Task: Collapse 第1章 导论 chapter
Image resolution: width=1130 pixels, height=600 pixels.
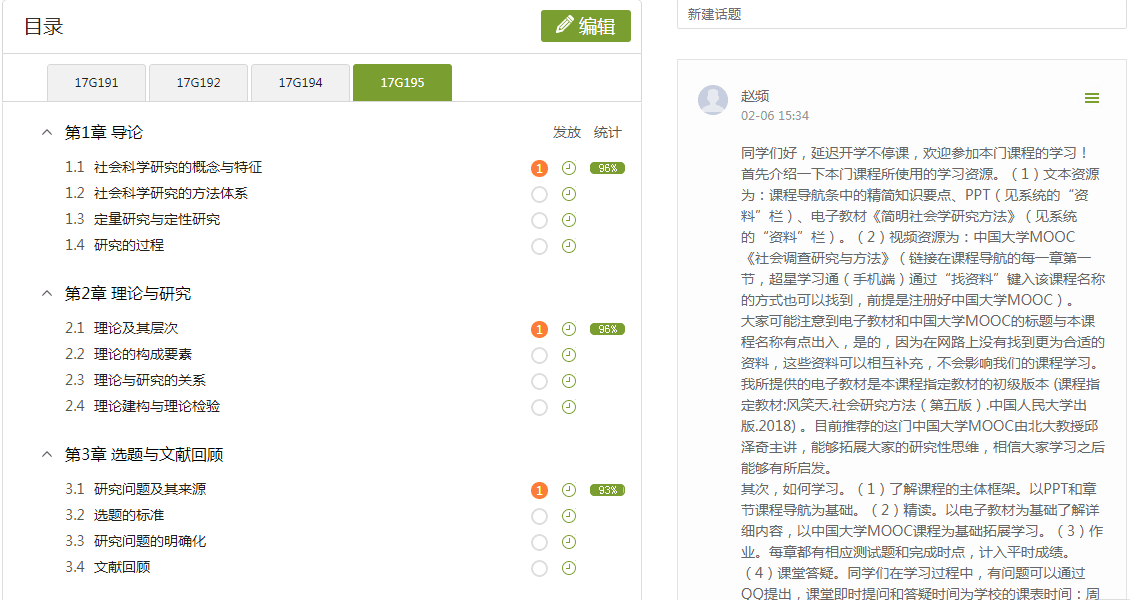Action: 46,132
